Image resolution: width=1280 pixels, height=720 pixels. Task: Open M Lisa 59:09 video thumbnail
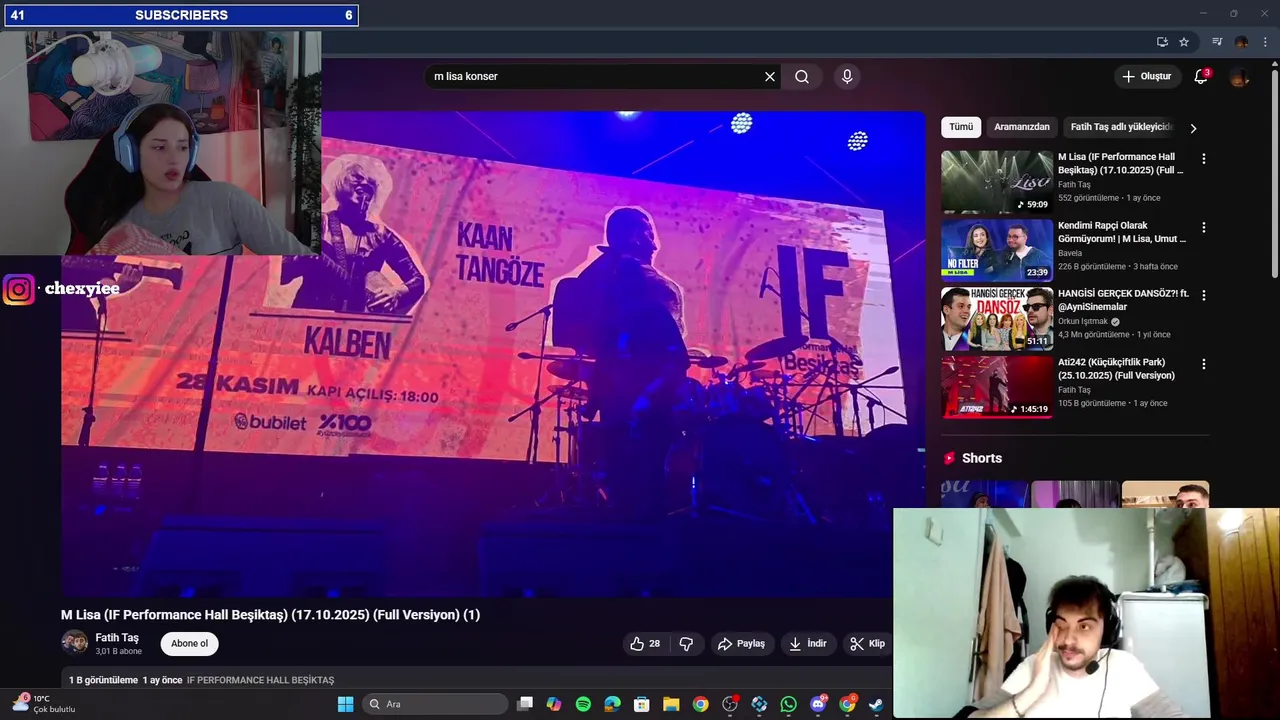(x=997, y=182)
